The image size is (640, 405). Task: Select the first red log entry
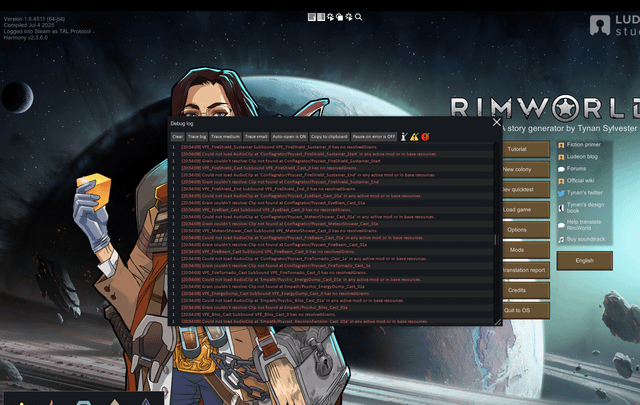(x=300, y=147)
